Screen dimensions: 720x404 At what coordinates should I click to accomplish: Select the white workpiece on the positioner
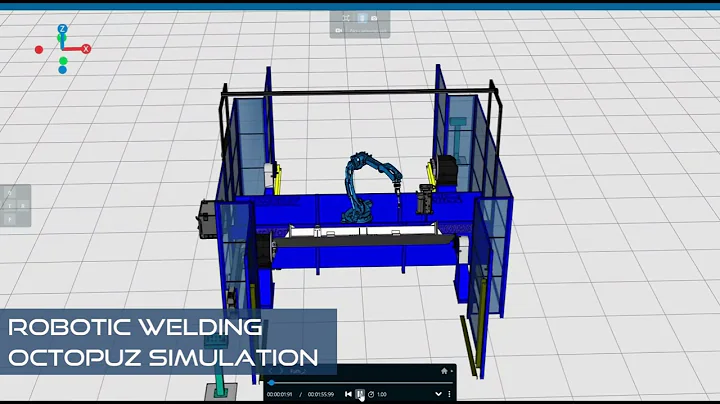(x=363, y=230)
